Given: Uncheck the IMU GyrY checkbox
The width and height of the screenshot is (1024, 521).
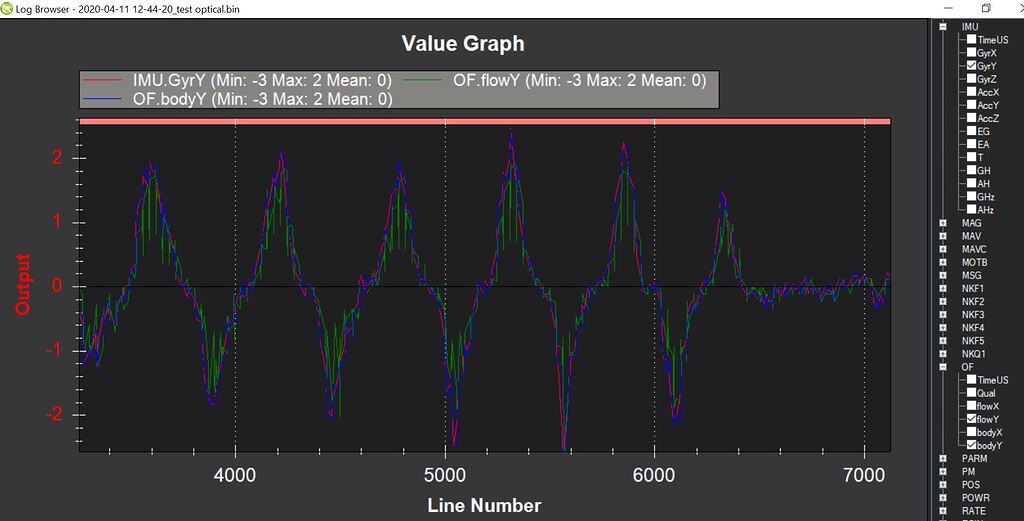Looking at the screenshot, I should pyautogui.click(x=971, y=66).
